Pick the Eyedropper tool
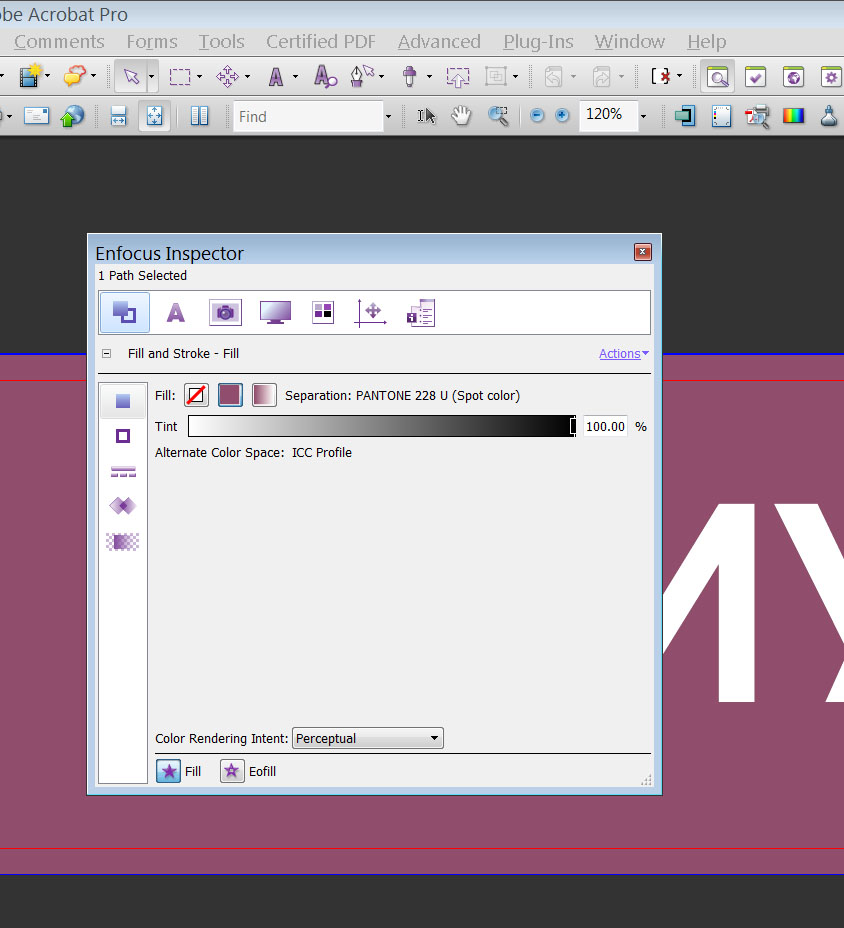 pos(410,76)
